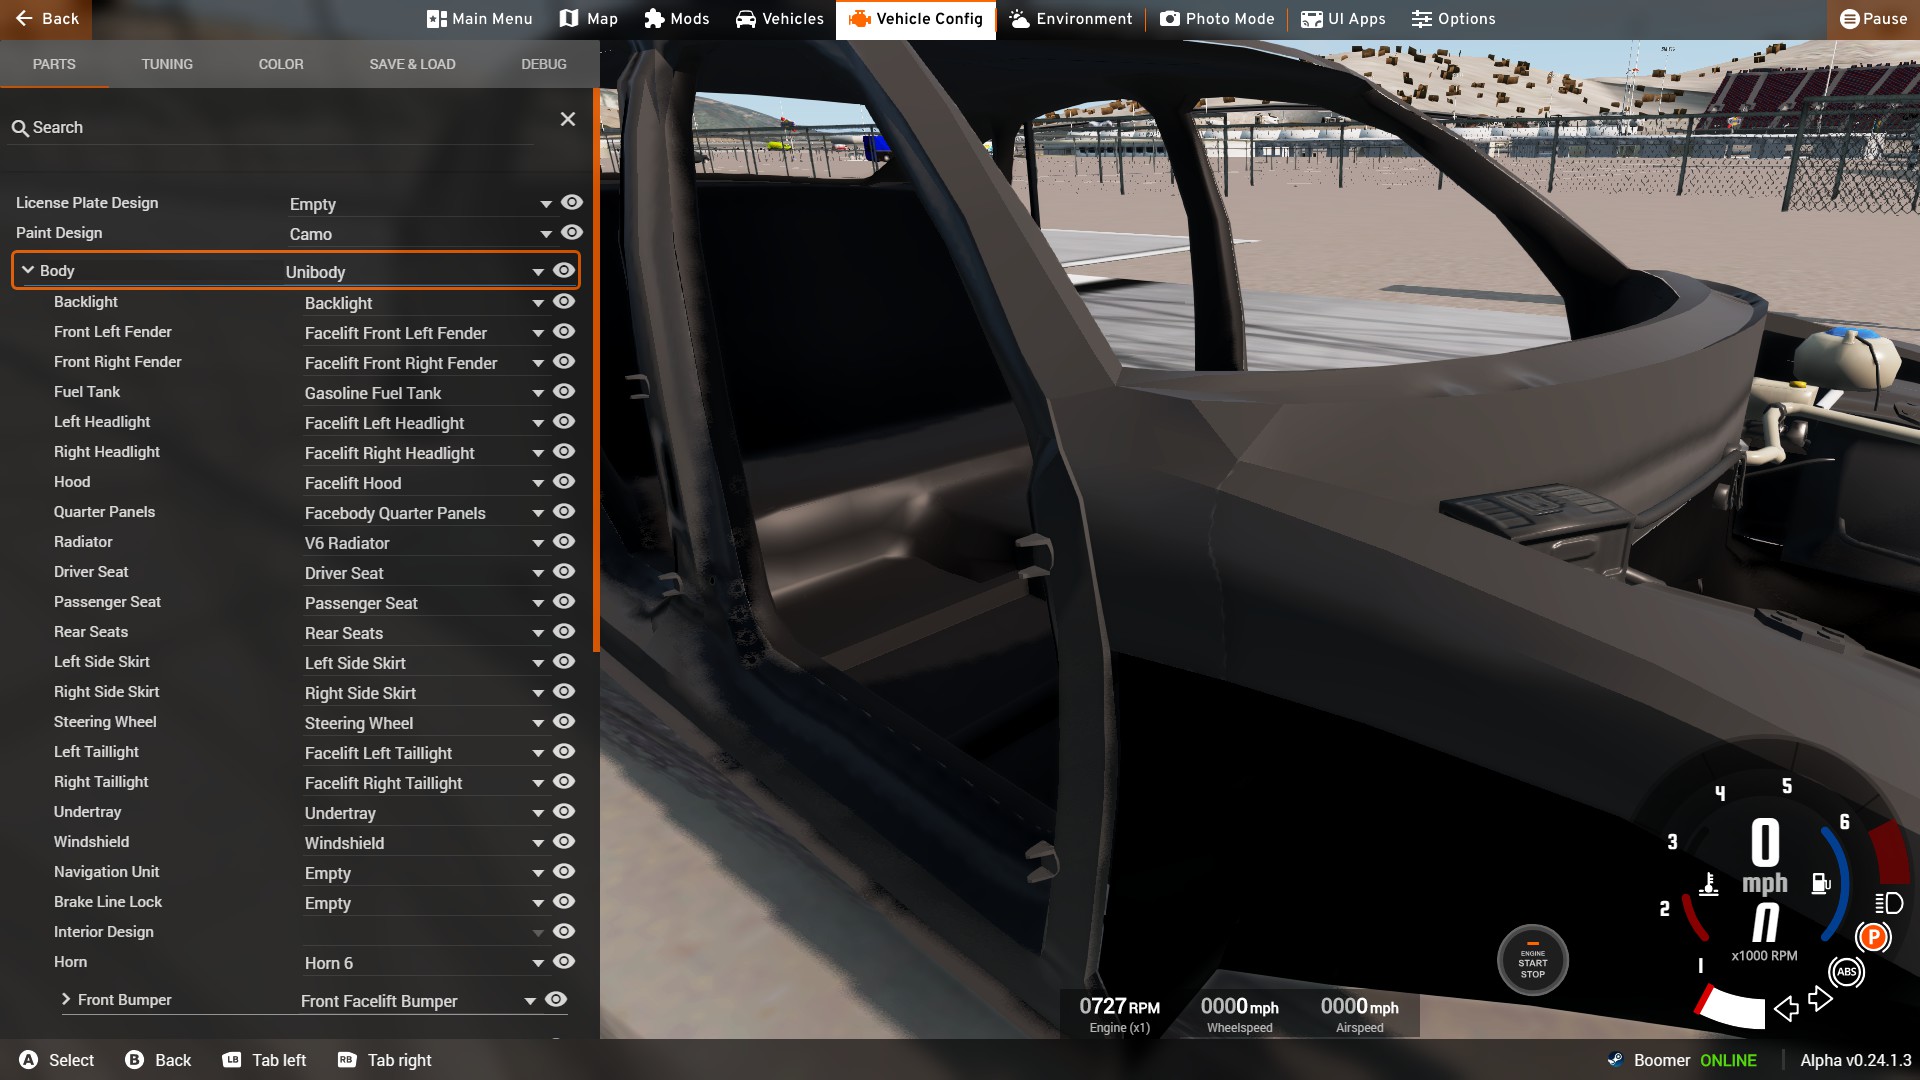Screen dimensions: 1920x1080
Task: Click the Pause button
Action: point(1873,19)
